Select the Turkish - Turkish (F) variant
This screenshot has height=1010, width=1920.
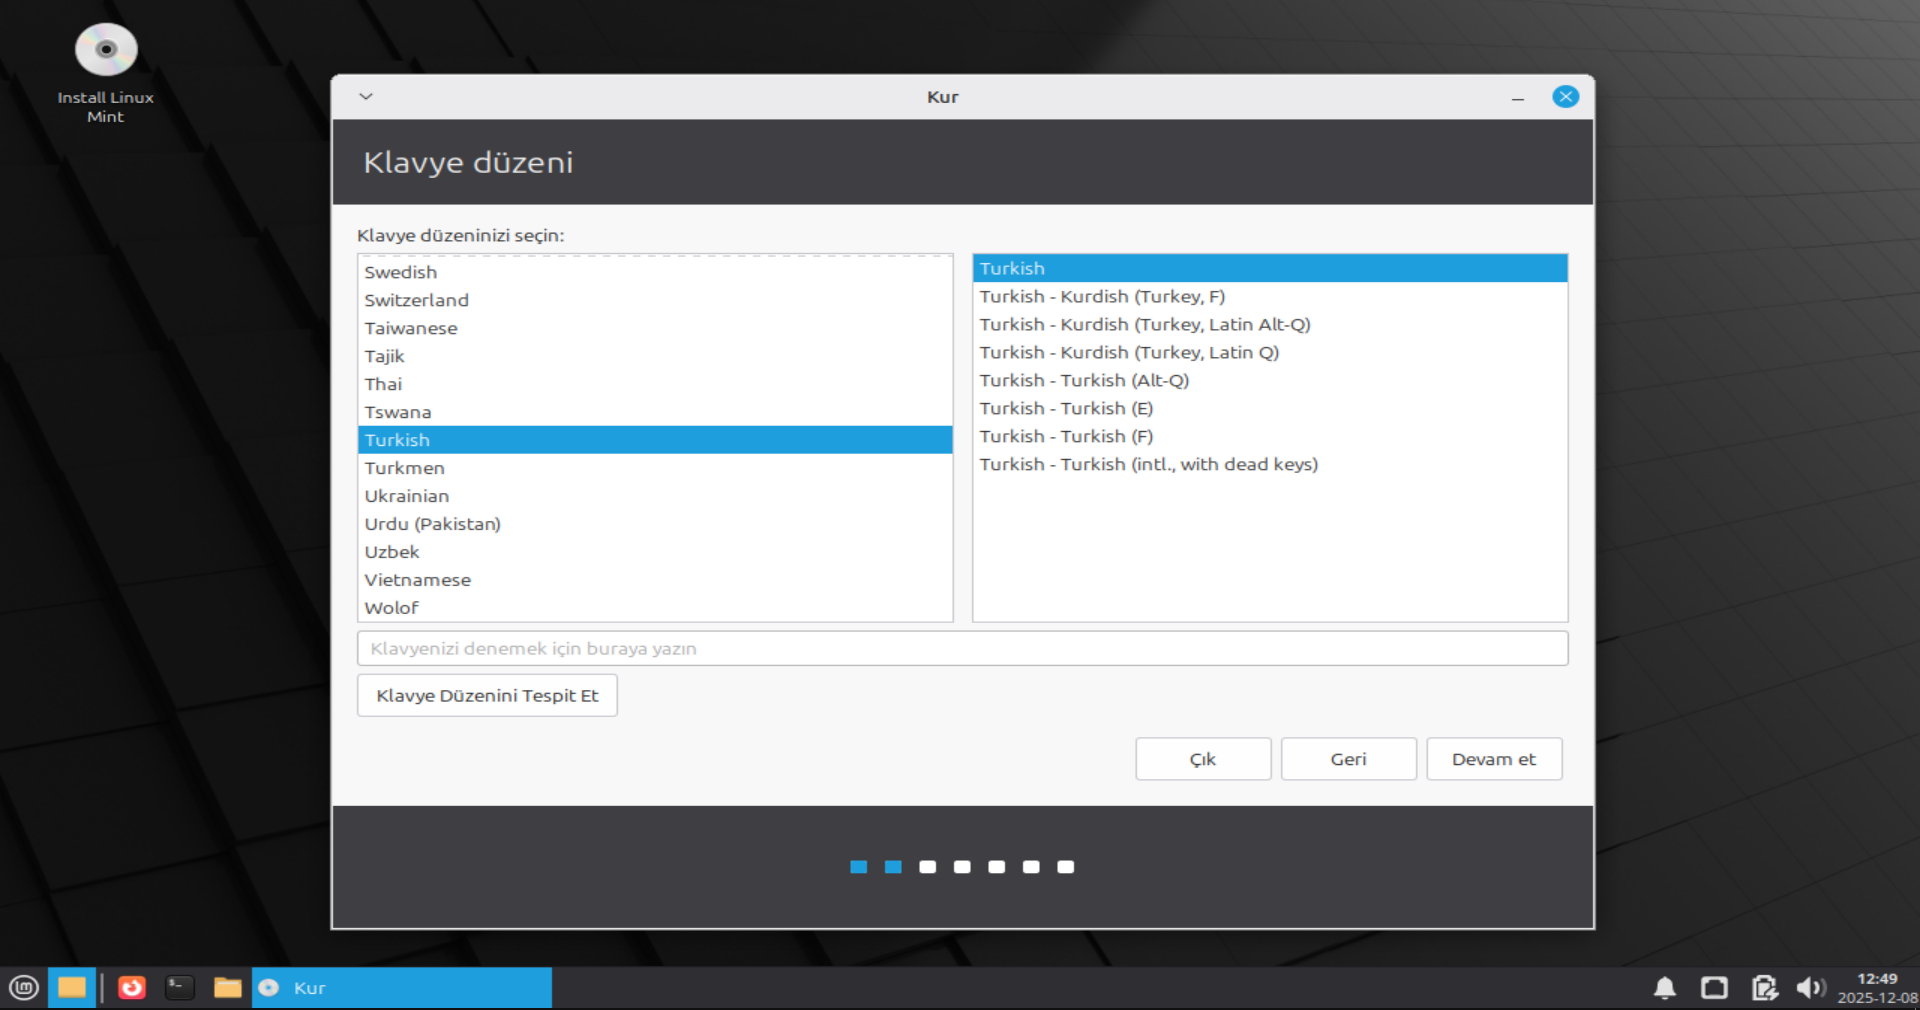pos(1066,436)
